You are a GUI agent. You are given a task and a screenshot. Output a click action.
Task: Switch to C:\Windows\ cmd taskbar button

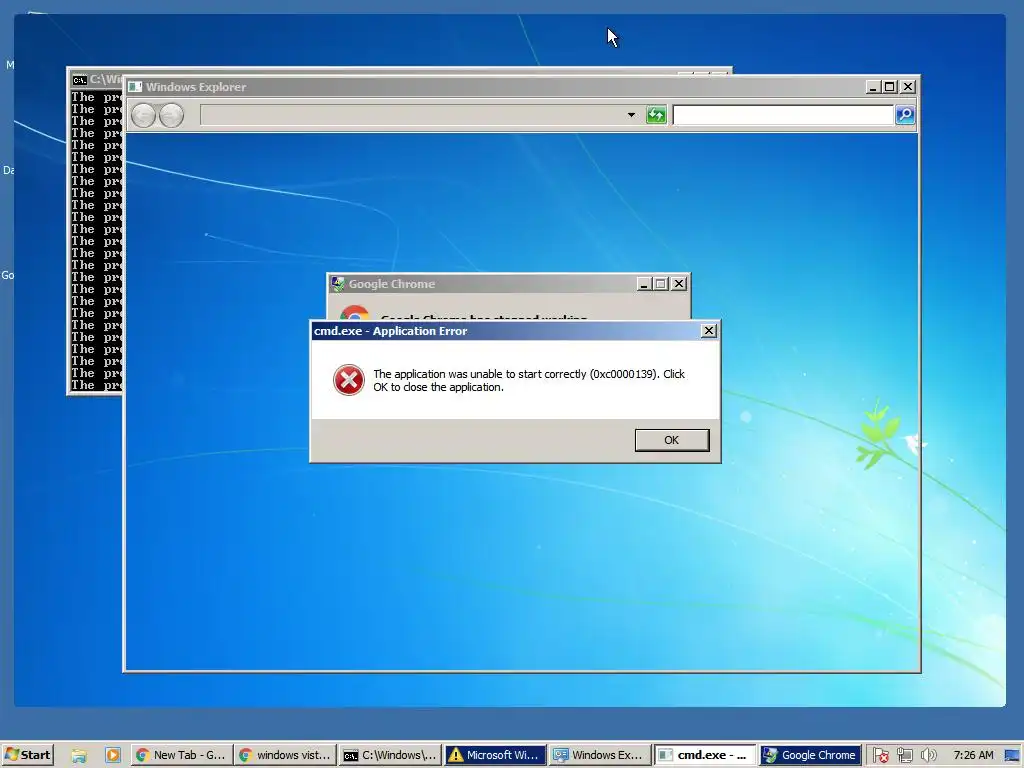(390, 755)
